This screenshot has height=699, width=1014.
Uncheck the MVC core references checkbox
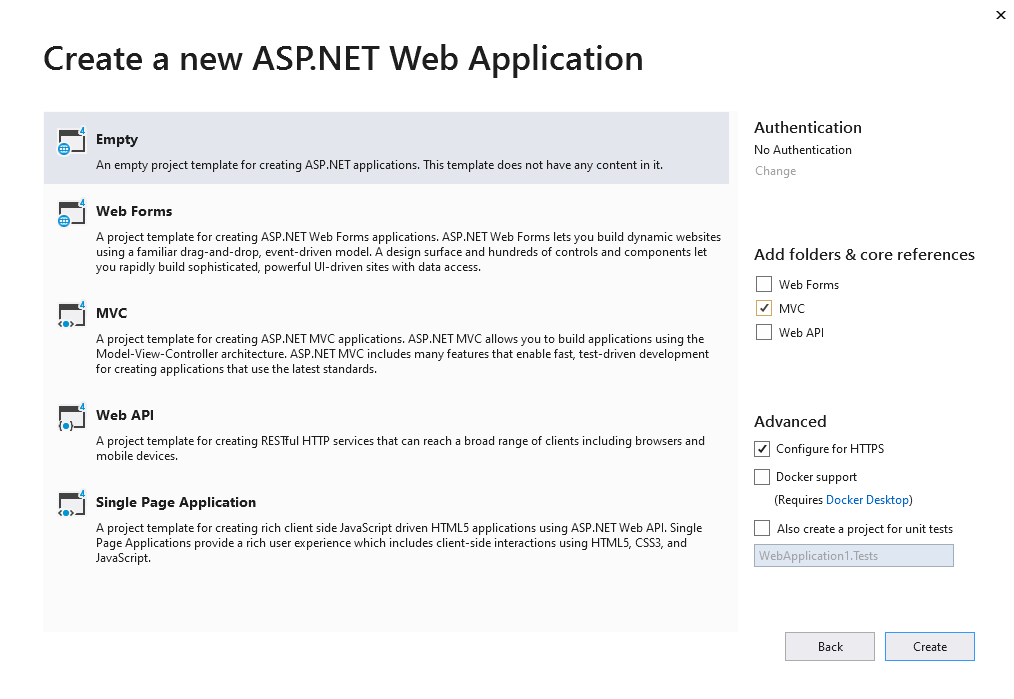(764, 309)
